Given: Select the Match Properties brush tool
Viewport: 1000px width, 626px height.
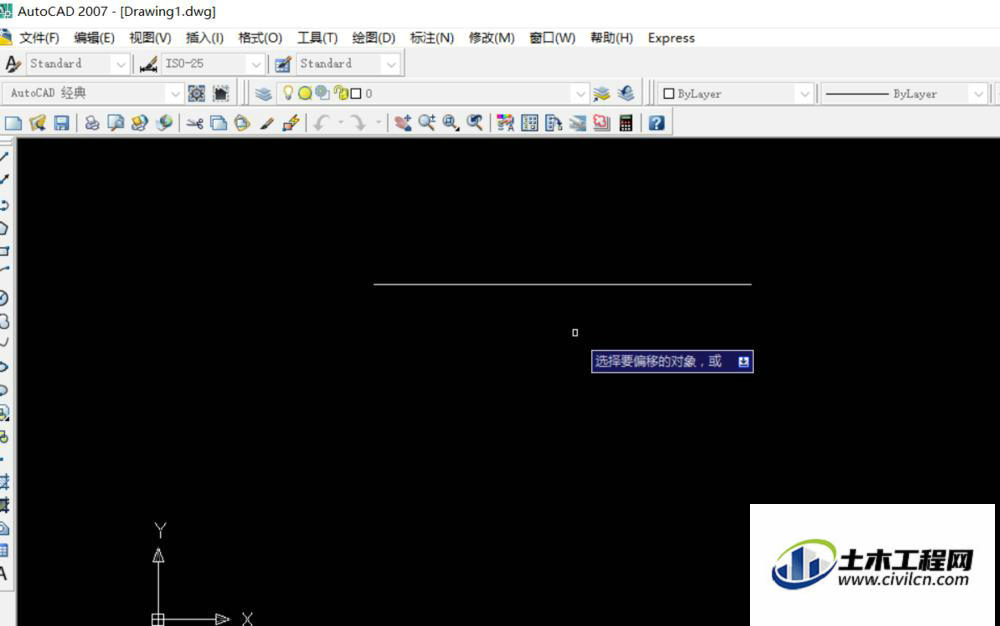Looking at the screenshot, I should pyautogui.click(x=267, y=122).
